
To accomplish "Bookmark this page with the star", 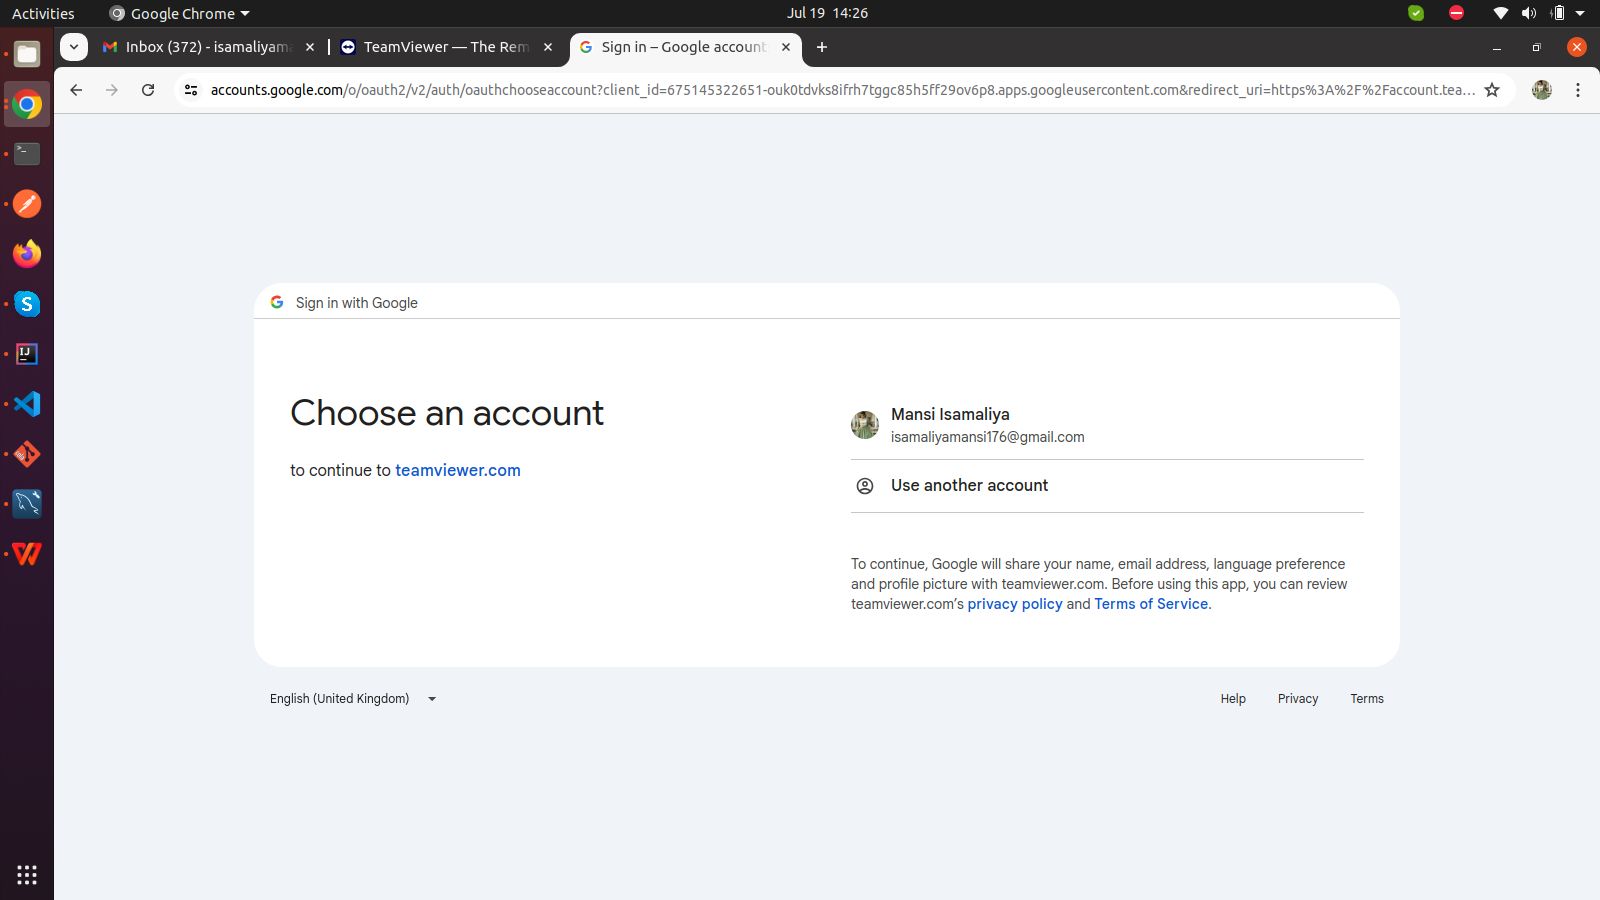I will click(1492, 90).
